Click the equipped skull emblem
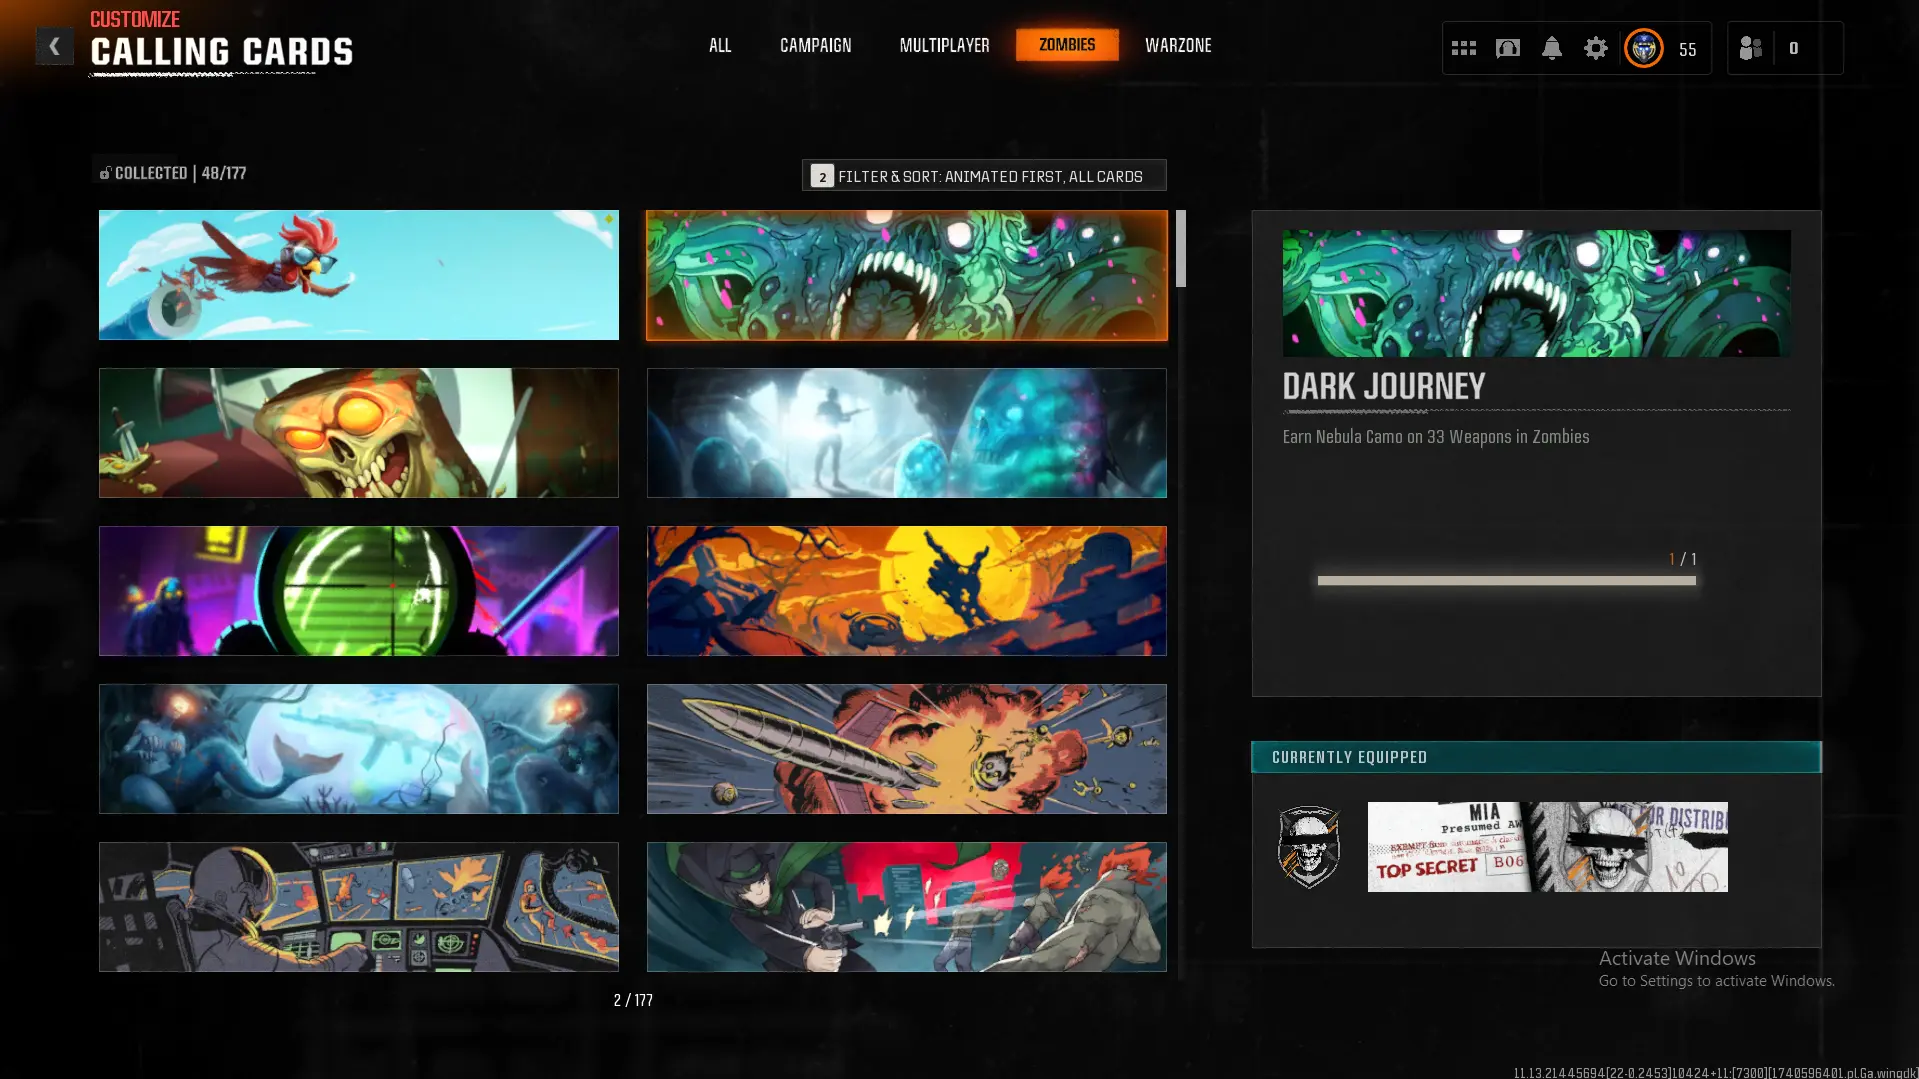The image size is (1919, 1079). pos(1308,847)
